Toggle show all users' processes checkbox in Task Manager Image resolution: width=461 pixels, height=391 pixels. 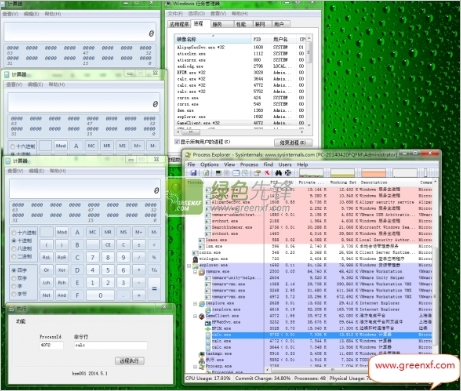[x=177, y=142]
